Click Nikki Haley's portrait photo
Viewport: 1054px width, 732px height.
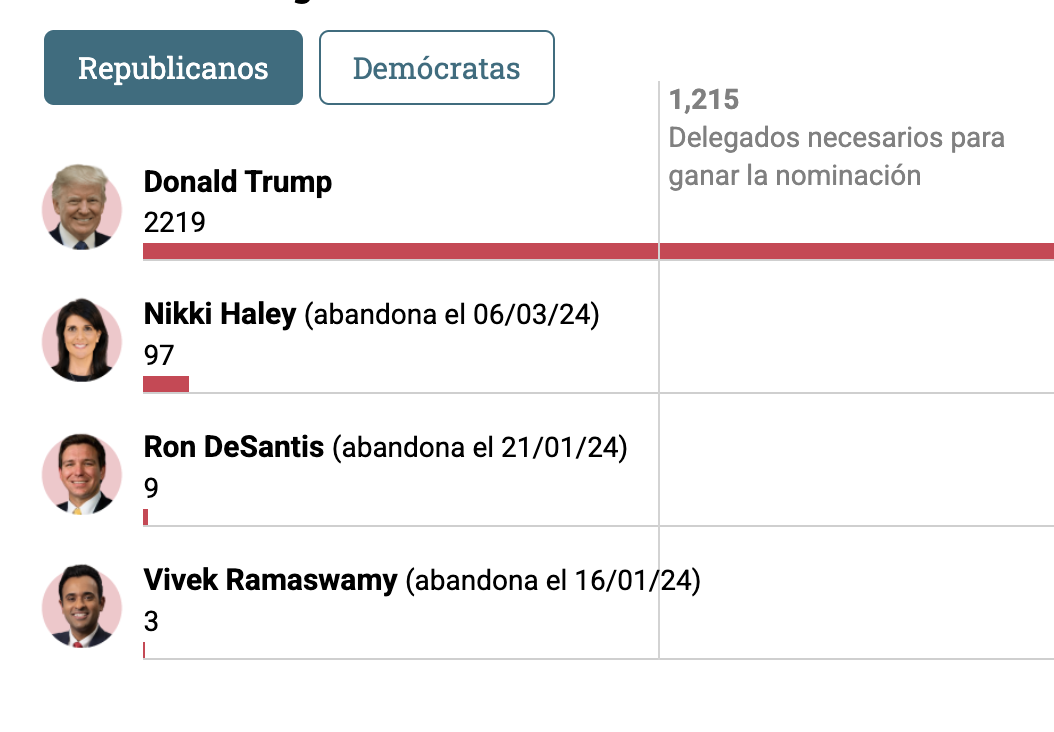[x=82, y=341]
